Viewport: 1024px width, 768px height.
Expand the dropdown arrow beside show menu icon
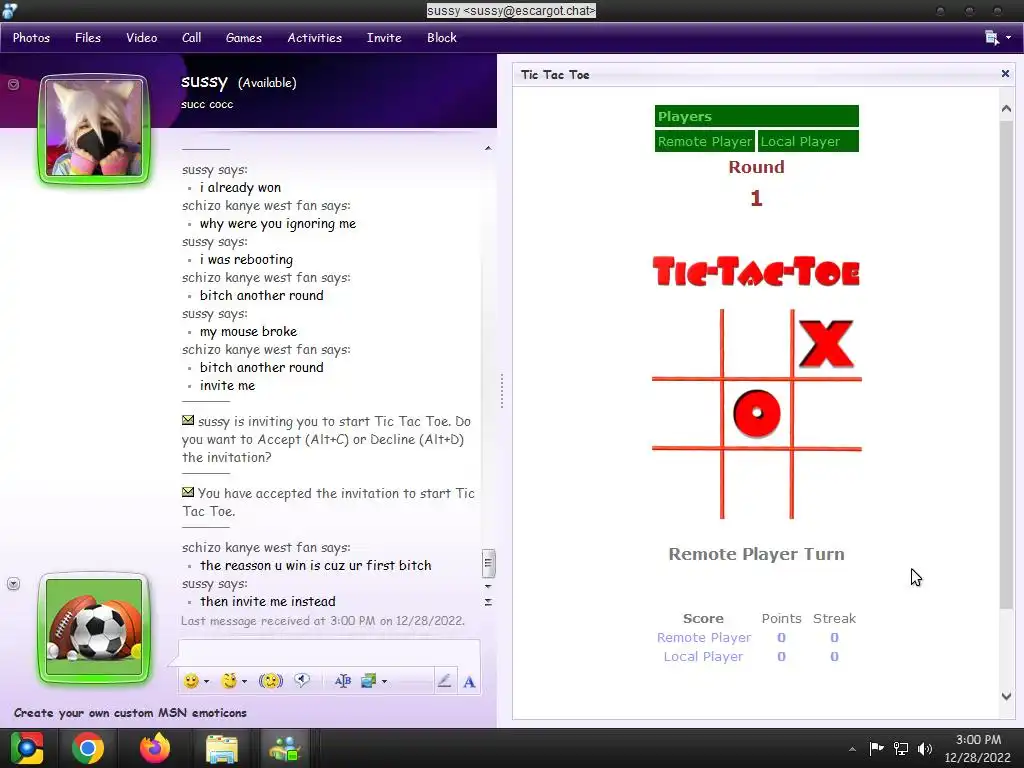click(x=1008, y=38)
